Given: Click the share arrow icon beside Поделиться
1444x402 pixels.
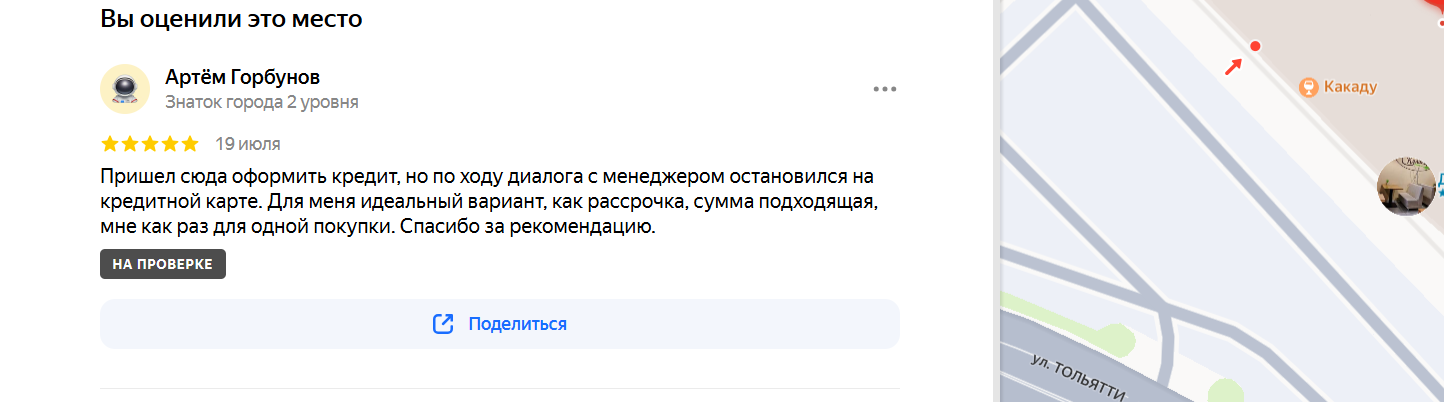Looking at the screenshot, I should pos(443,324).
